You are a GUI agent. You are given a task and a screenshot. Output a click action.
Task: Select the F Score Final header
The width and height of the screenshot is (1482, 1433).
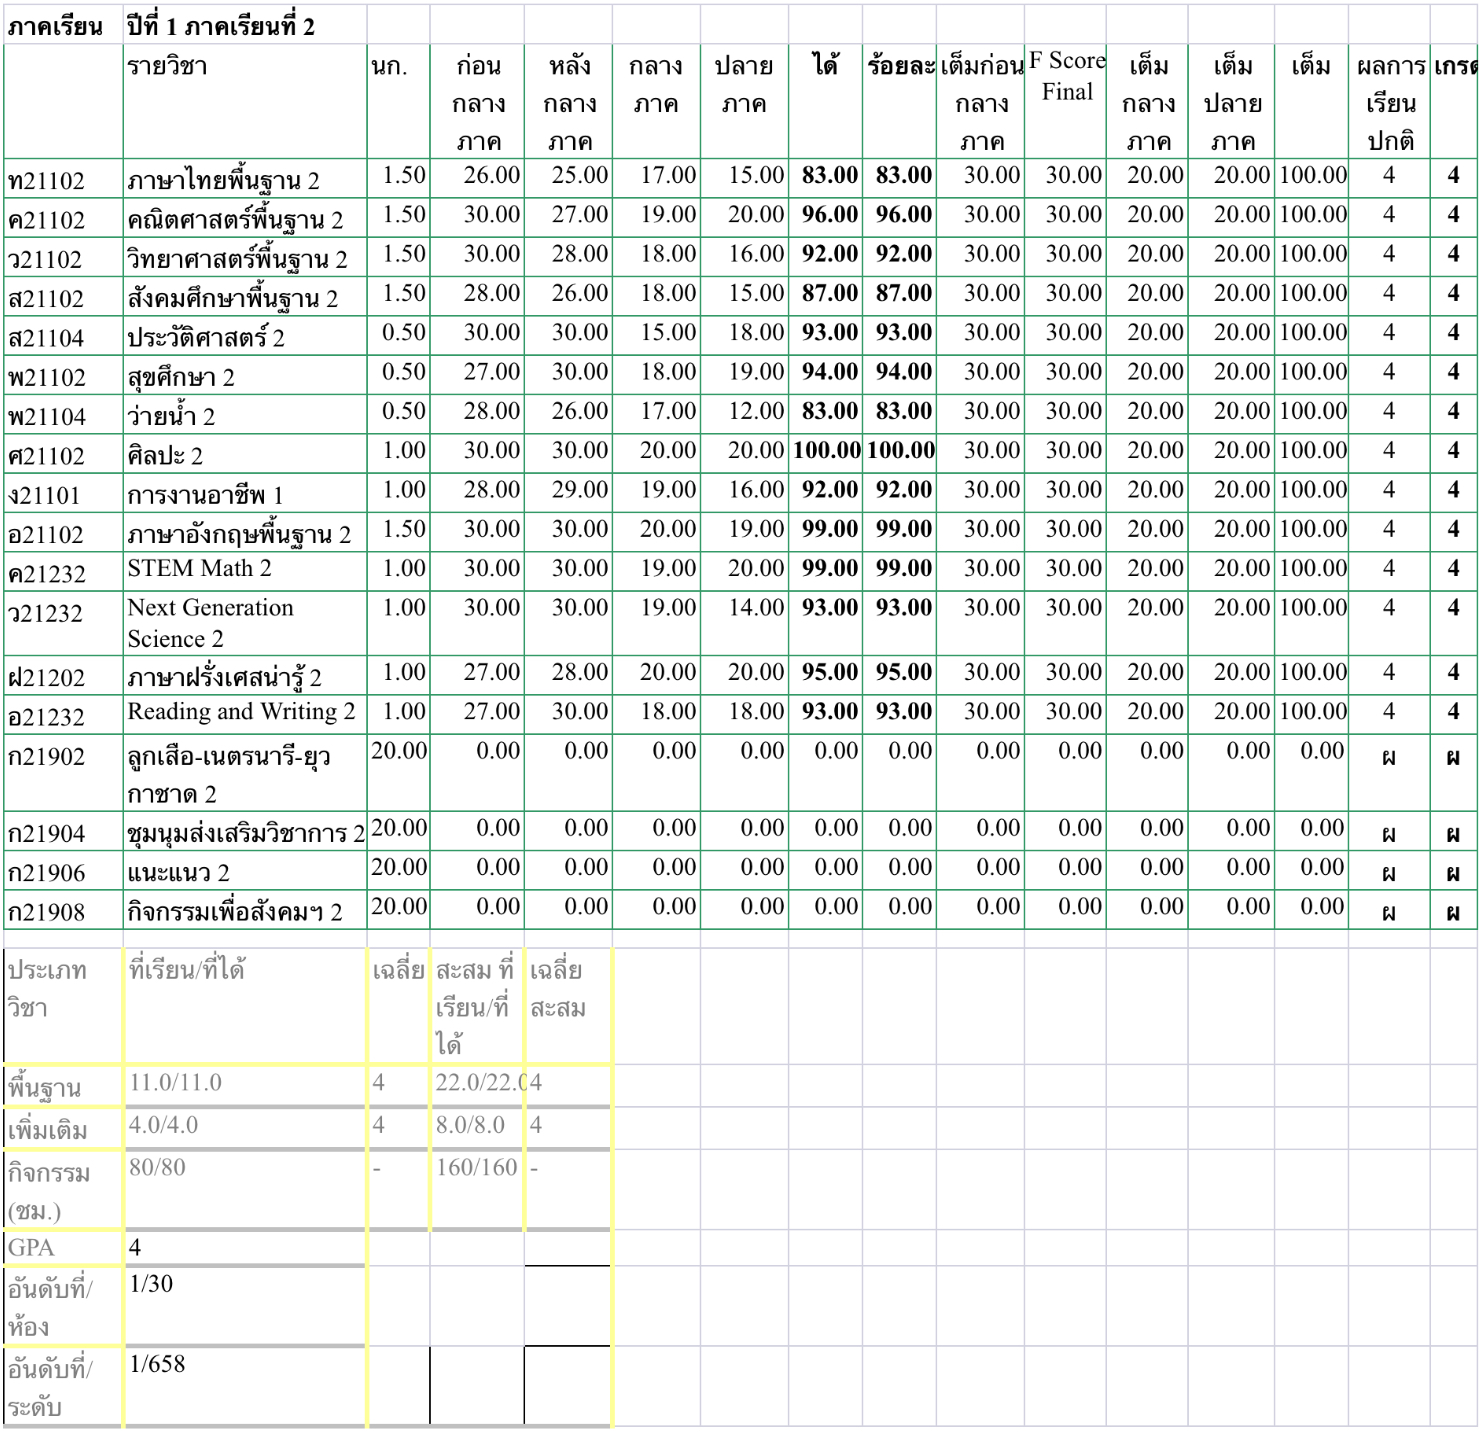click(1066, 101)
